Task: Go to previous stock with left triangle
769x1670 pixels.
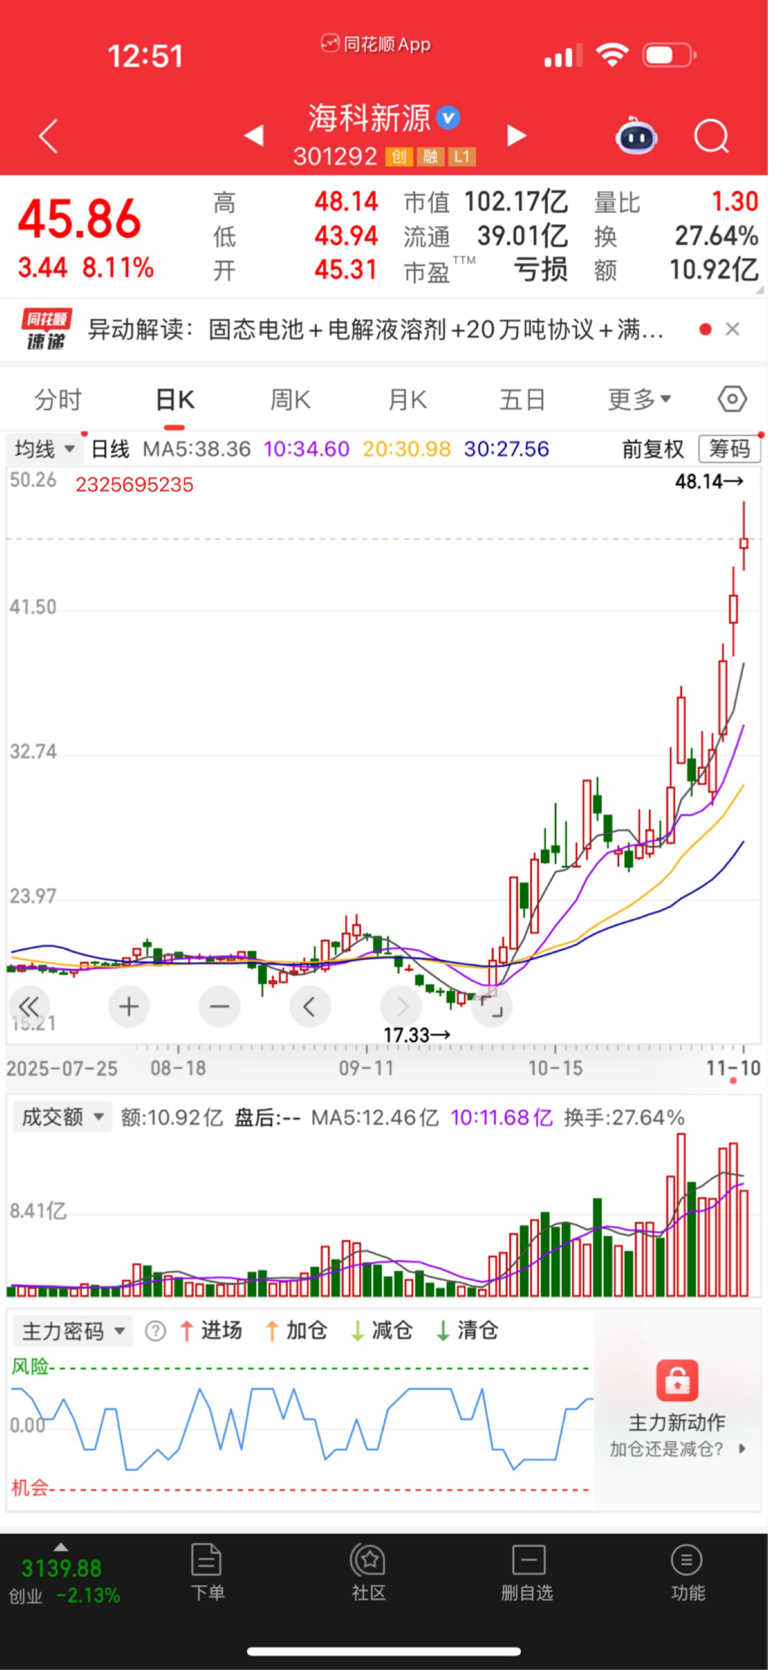Action: click(254, 135)
